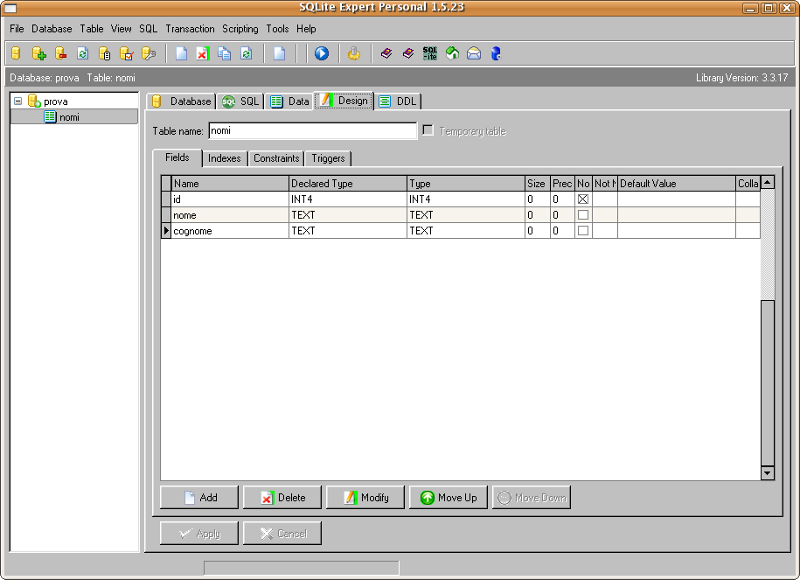
Task: Click the Cancel button
Action: click(x=282, y=534)
